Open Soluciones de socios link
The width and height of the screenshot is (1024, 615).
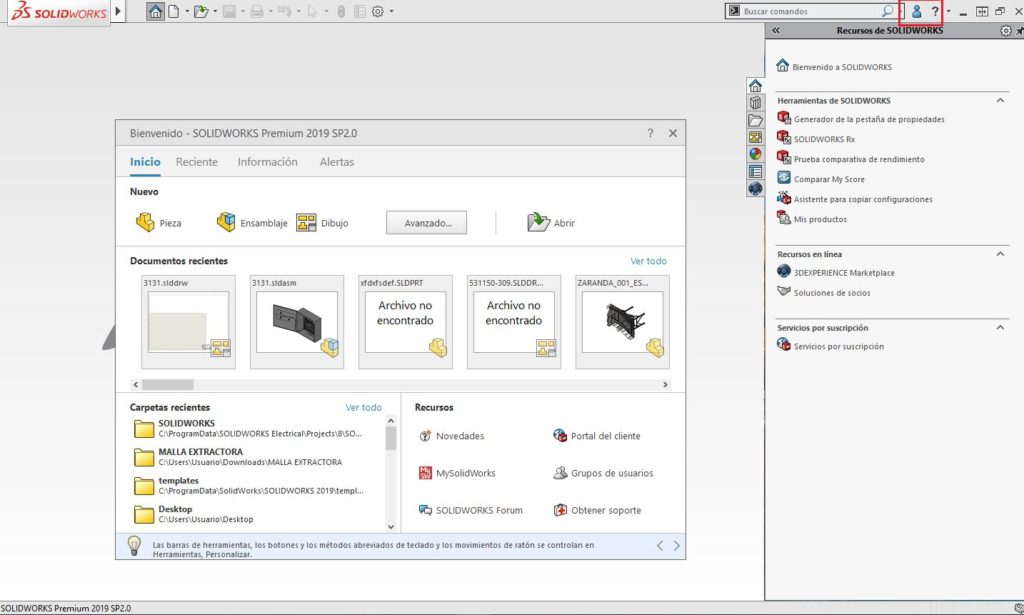tap(831, 292)
